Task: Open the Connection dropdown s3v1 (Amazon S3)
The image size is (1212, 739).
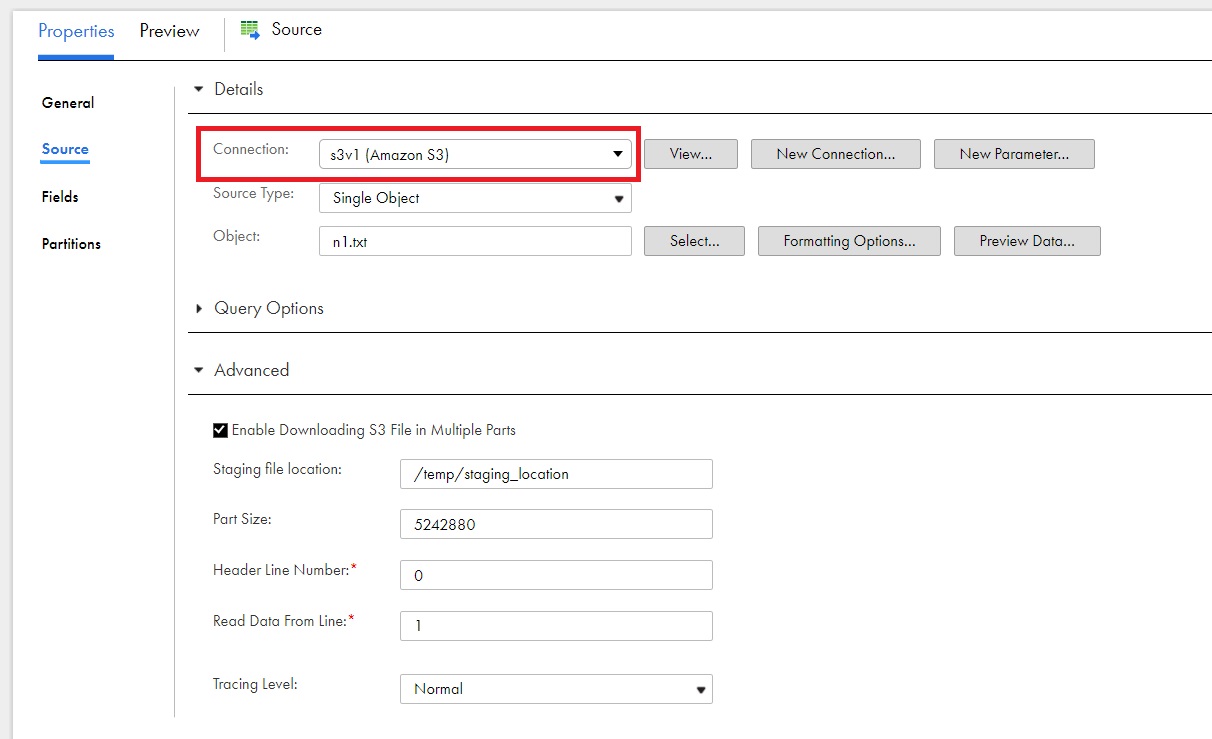Action: 475,154
